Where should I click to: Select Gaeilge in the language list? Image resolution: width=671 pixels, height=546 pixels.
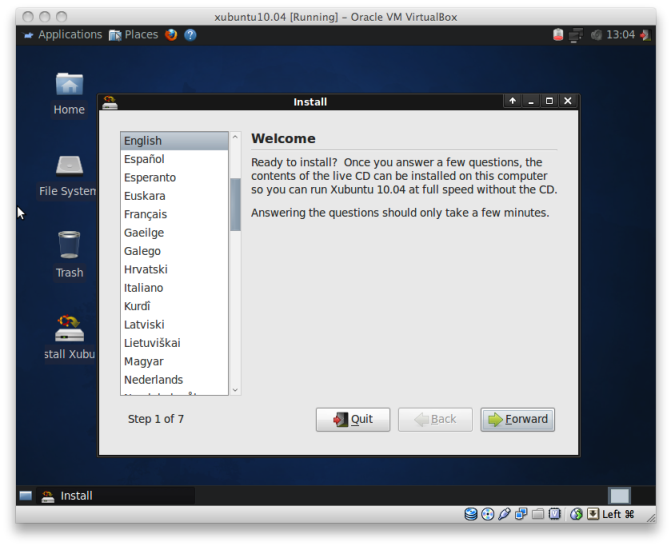[174, 233]
